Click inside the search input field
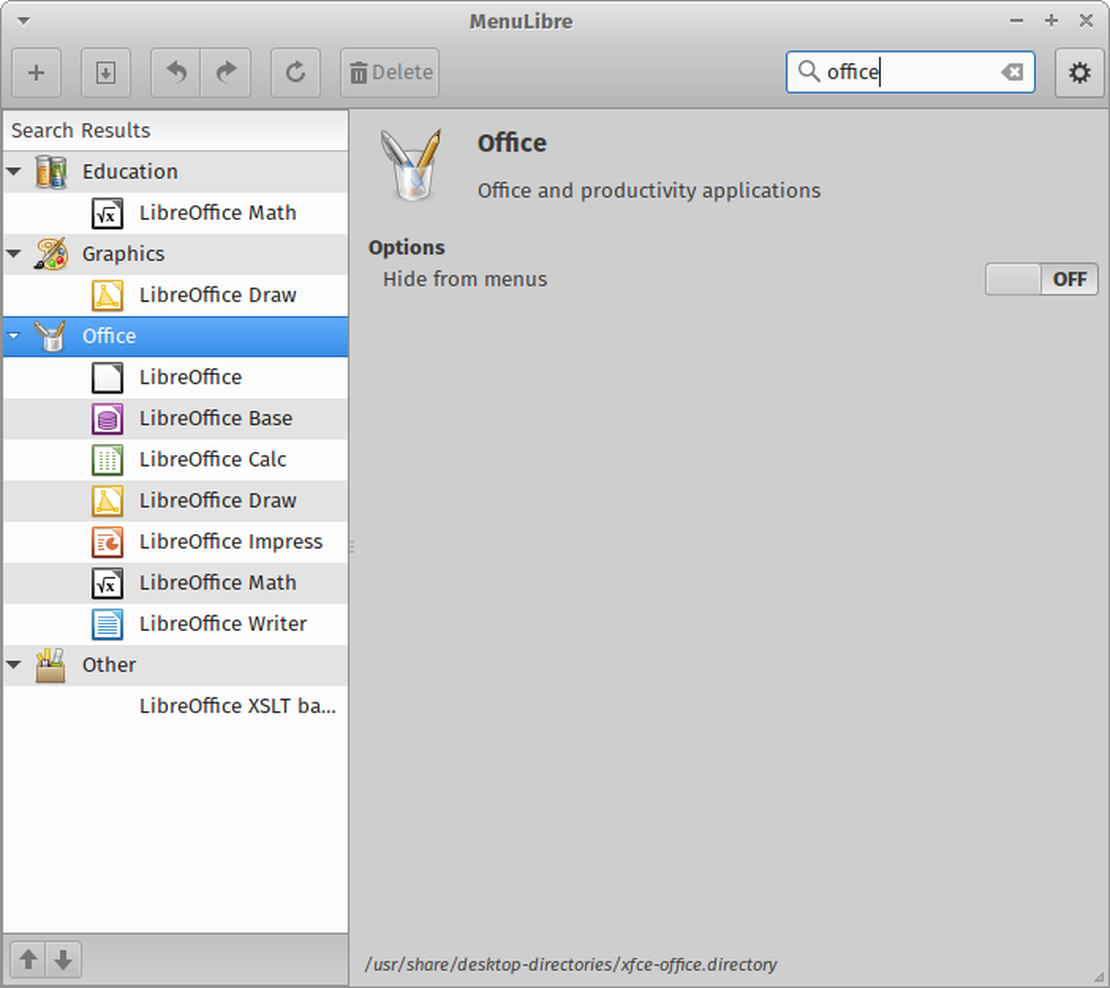This screenshot has width=1110, height=988. point(900,72)
